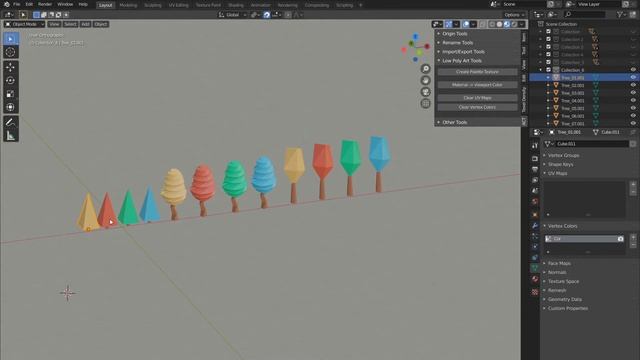This screenshot has height=360, width=640.
Task: Select the Measure tool
Action: coord(11,136)
